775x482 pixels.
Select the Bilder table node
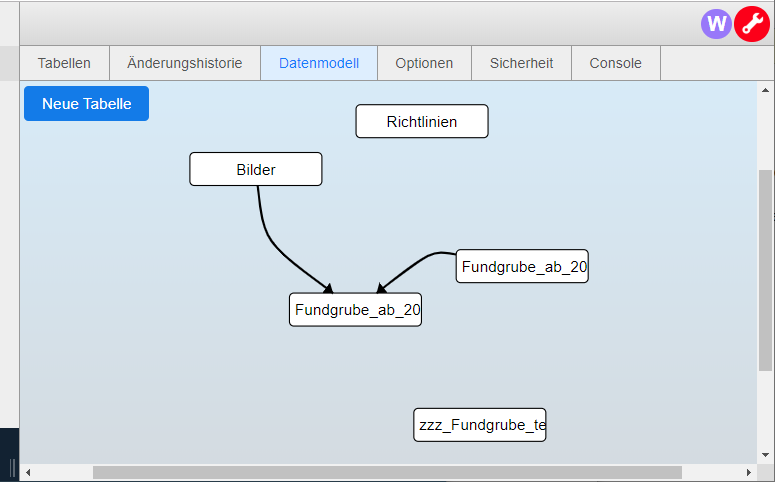tap(256, 170)
